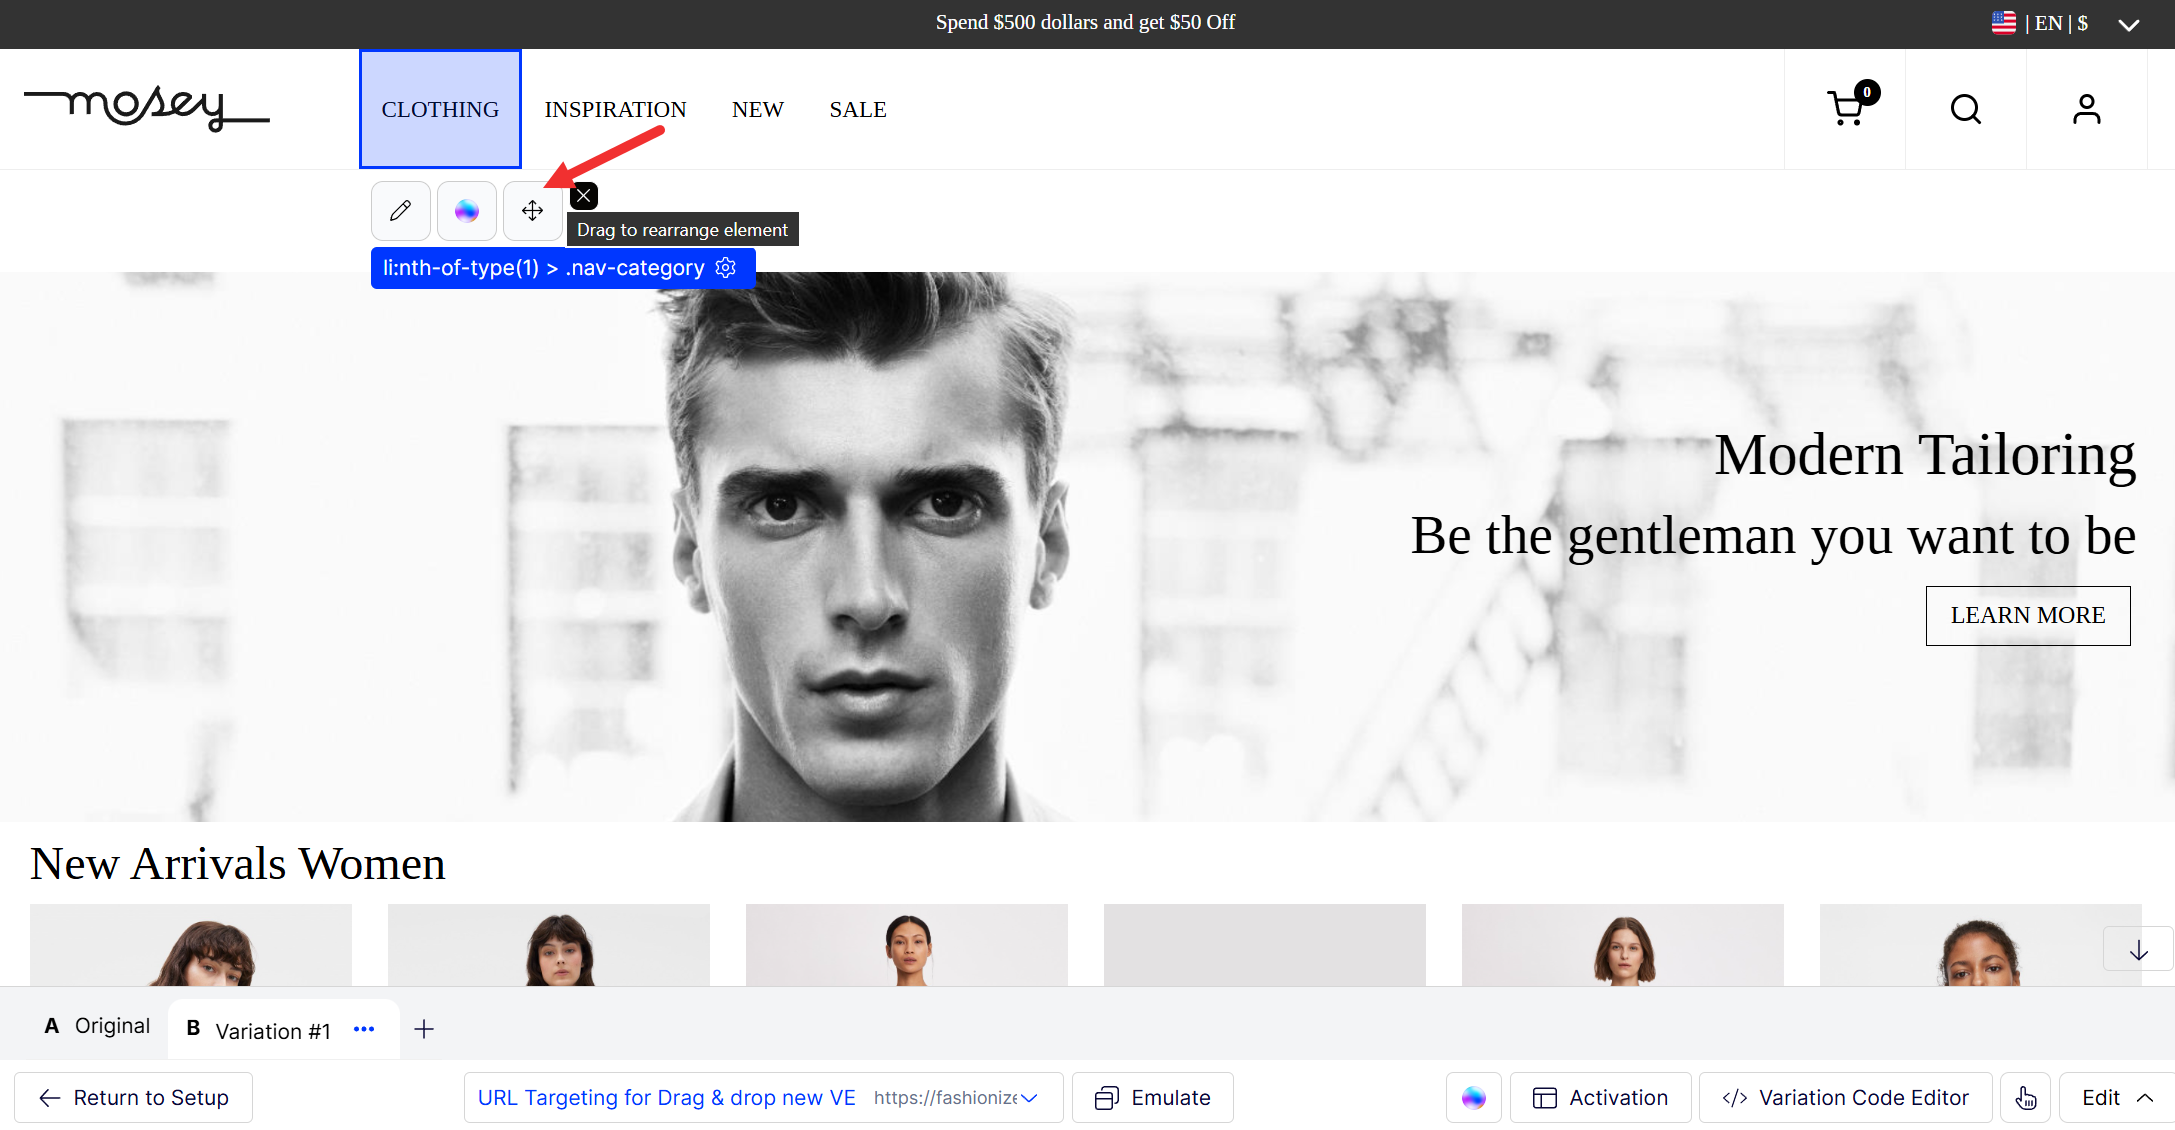Click Return to Setup button
Viewport: 2175px width, 1130px height.
coord(134,1098)
